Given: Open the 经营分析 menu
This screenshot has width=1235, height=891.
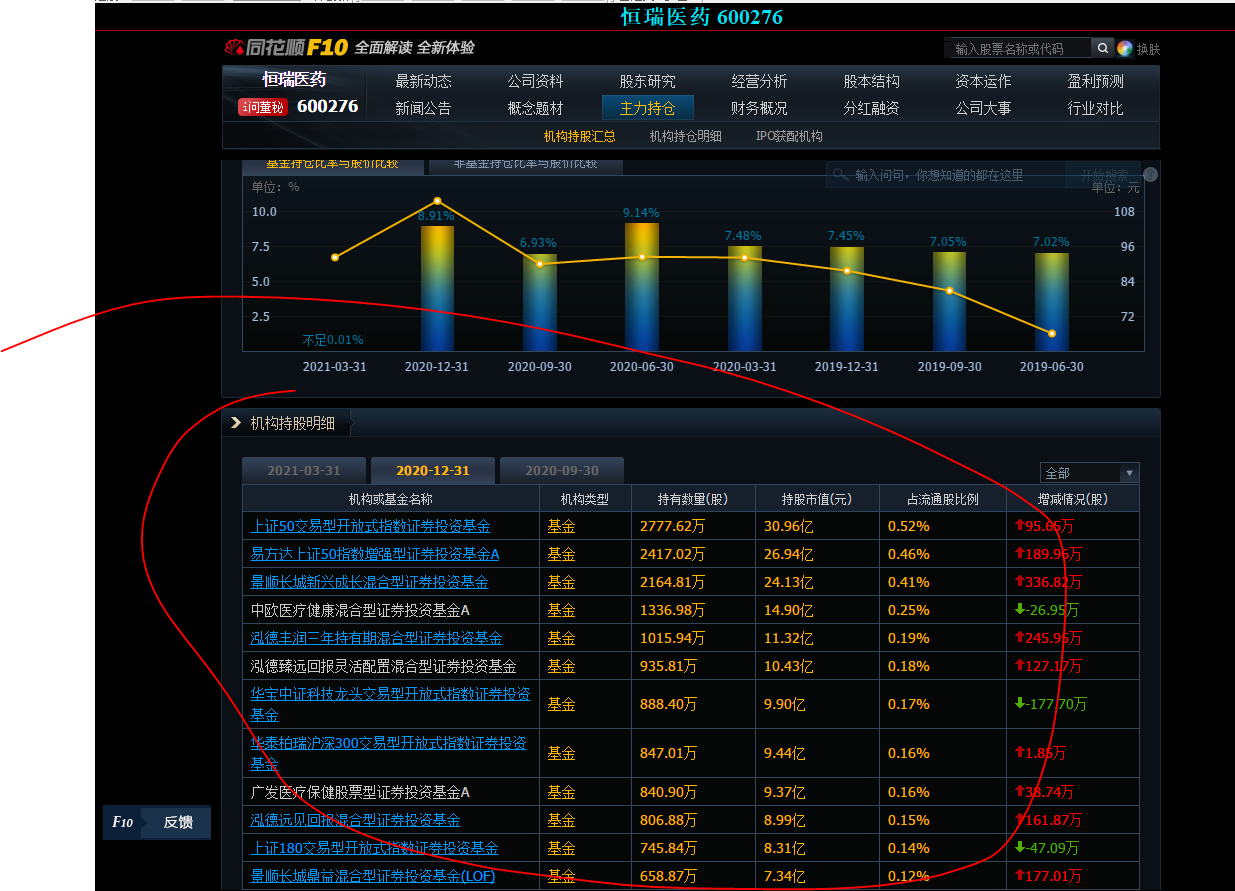Looking at the screenshot, I should pos(759,81).
